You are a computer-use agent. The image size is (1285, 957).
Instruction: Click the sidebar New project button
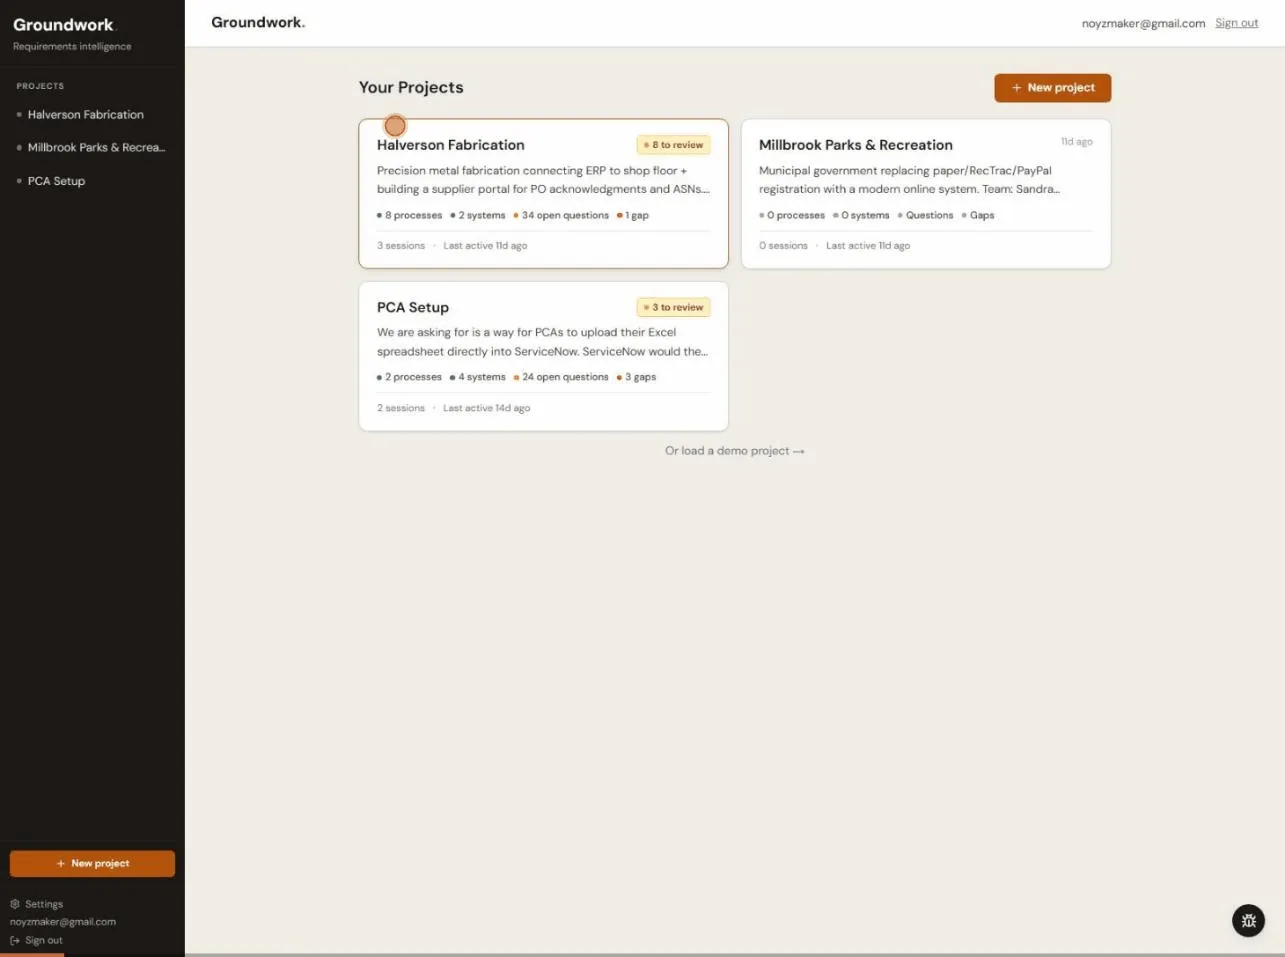(92, 863)
